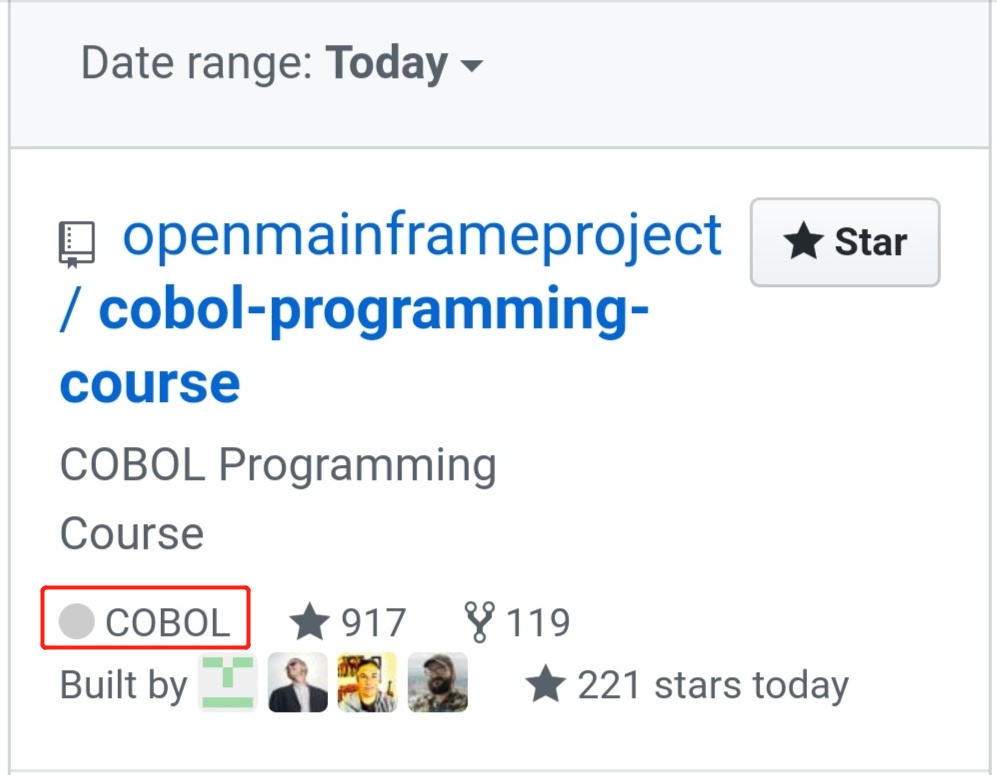Image resolution: width=997 pixels, height=775 pixels.
Task: View the 917 stargazers count
Action: tap(373, 622)
